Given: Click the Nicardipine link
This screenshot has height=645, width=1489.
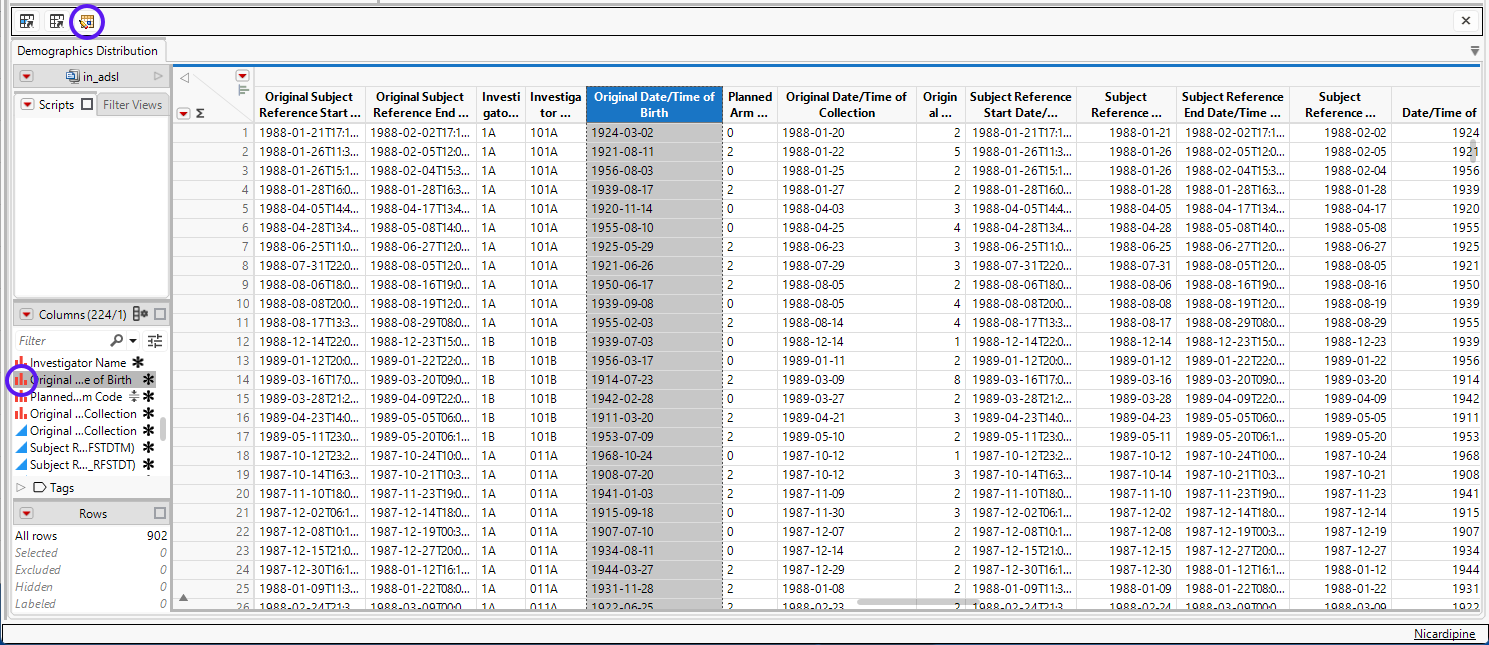Looking at the screenshot, I should pos(1444,634).
